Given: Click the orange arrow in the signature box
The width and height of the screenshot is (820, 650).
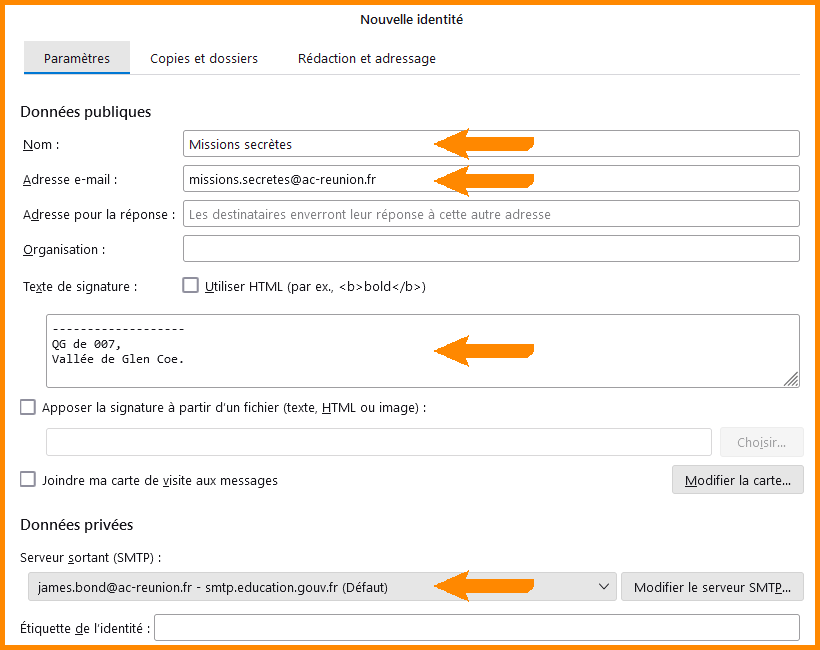Looking at the screenshot, I should point(483,350).
